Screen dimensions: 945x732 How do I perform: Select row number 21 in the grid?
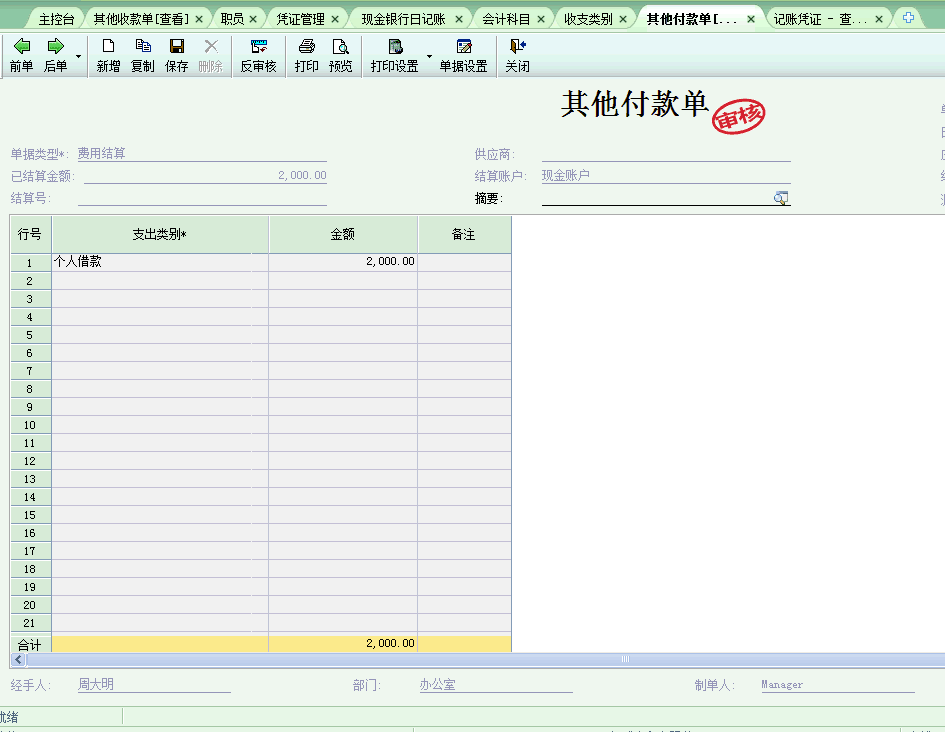pos(30,623)
